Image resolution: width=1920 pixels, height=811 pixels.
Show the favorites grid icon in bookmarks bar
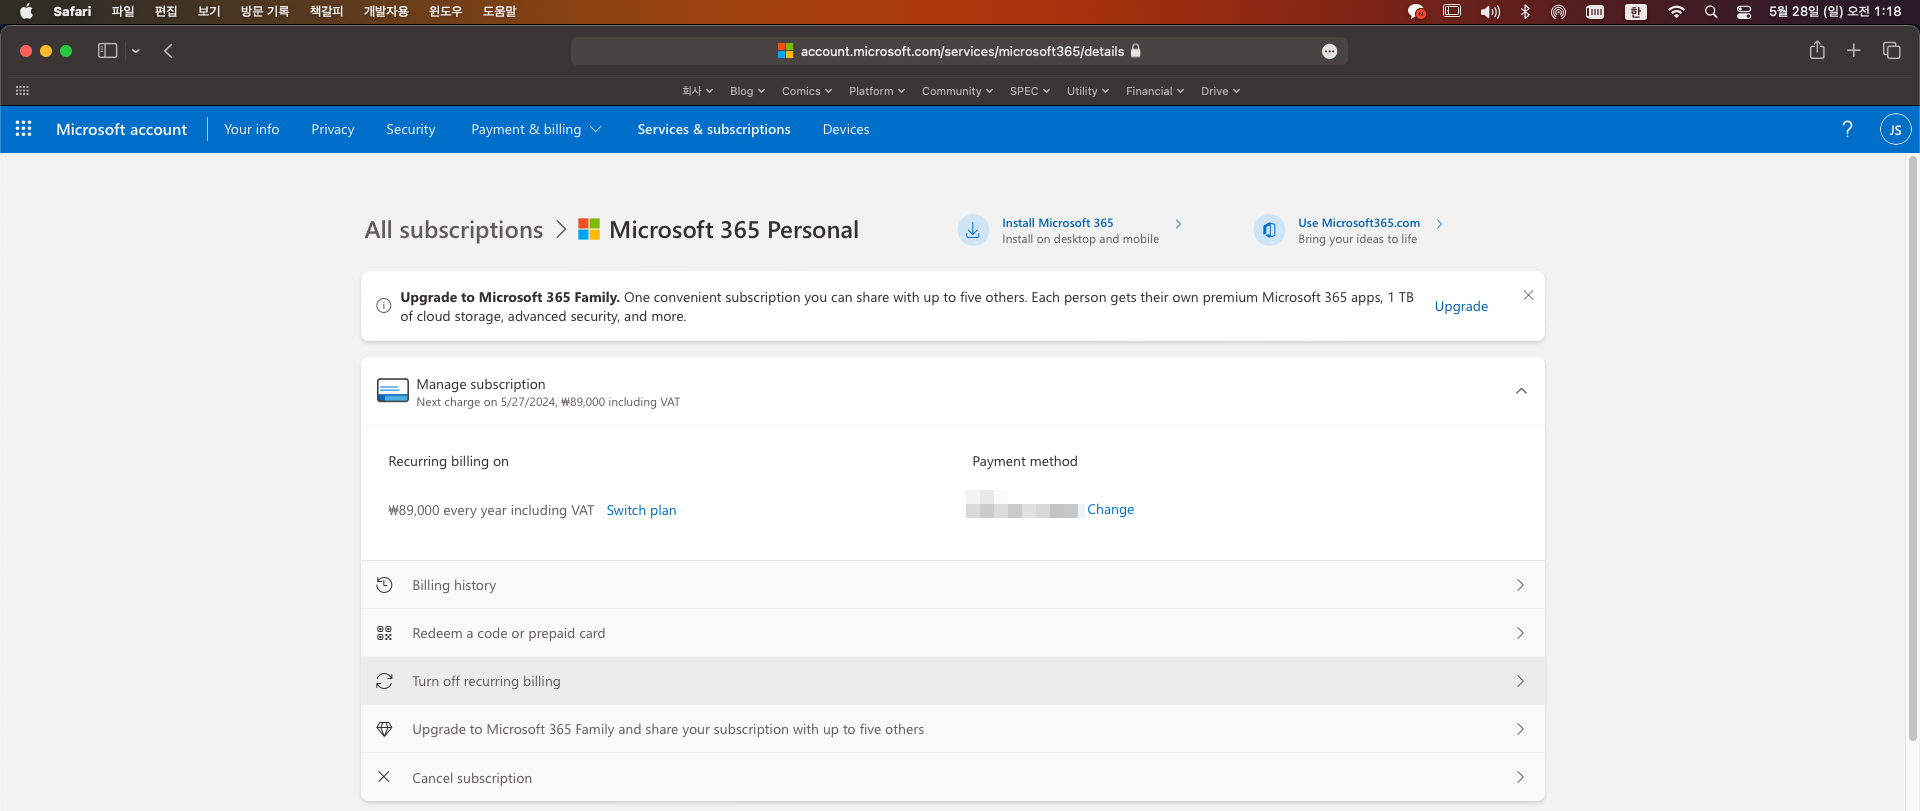coord(22,91)
